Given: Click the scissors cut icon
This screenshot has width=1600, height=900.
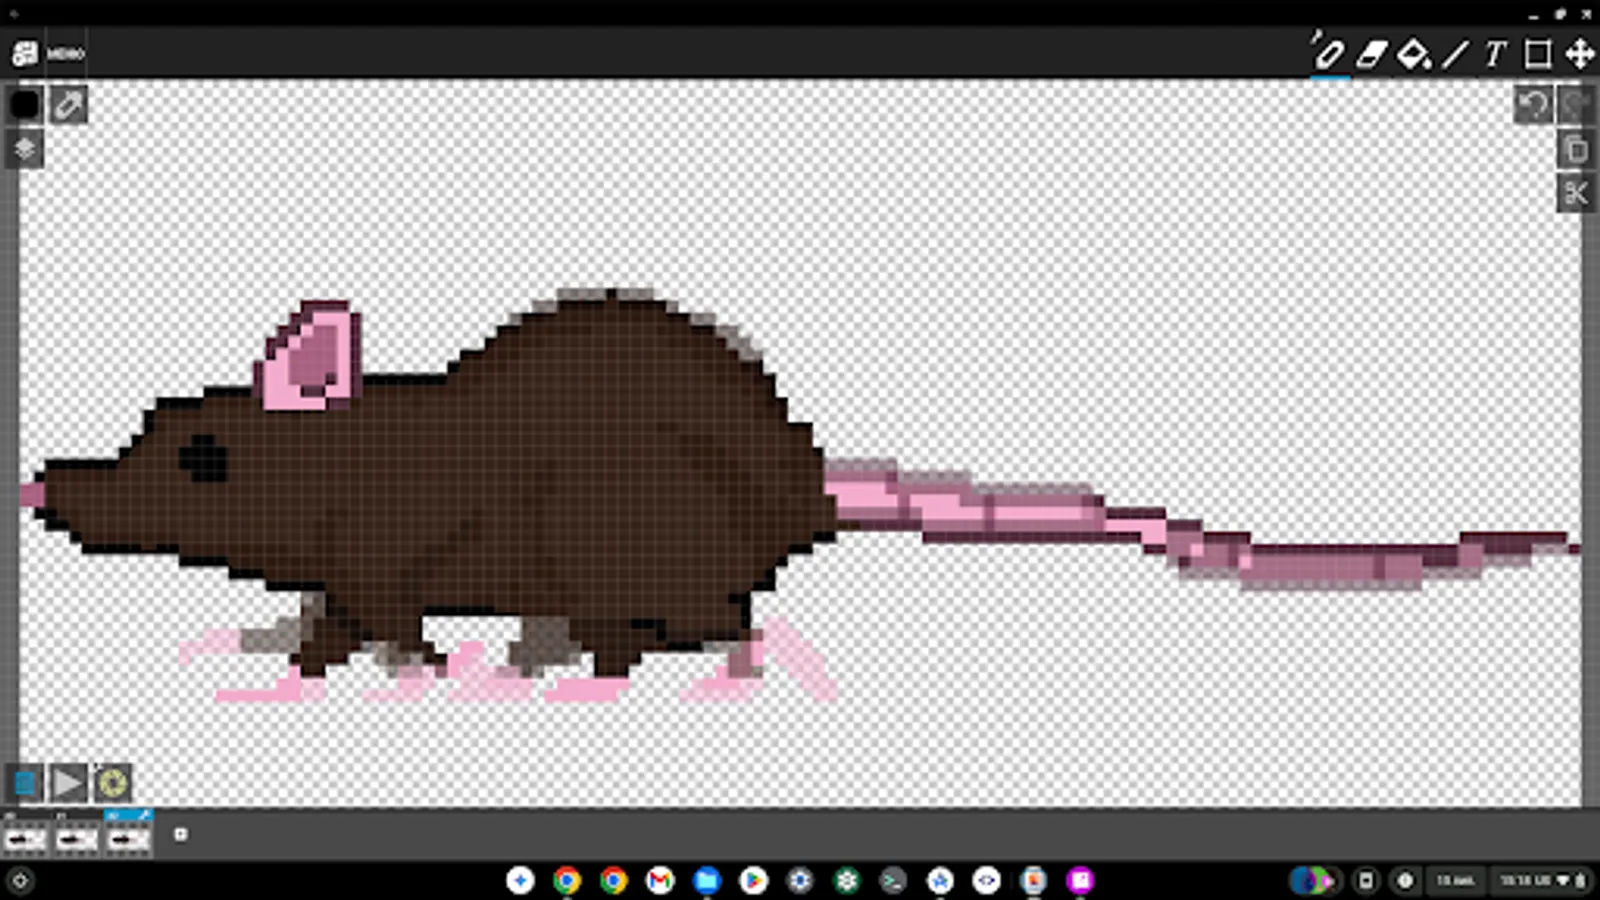Looking at the screenshot, I should coord(1577,193).
